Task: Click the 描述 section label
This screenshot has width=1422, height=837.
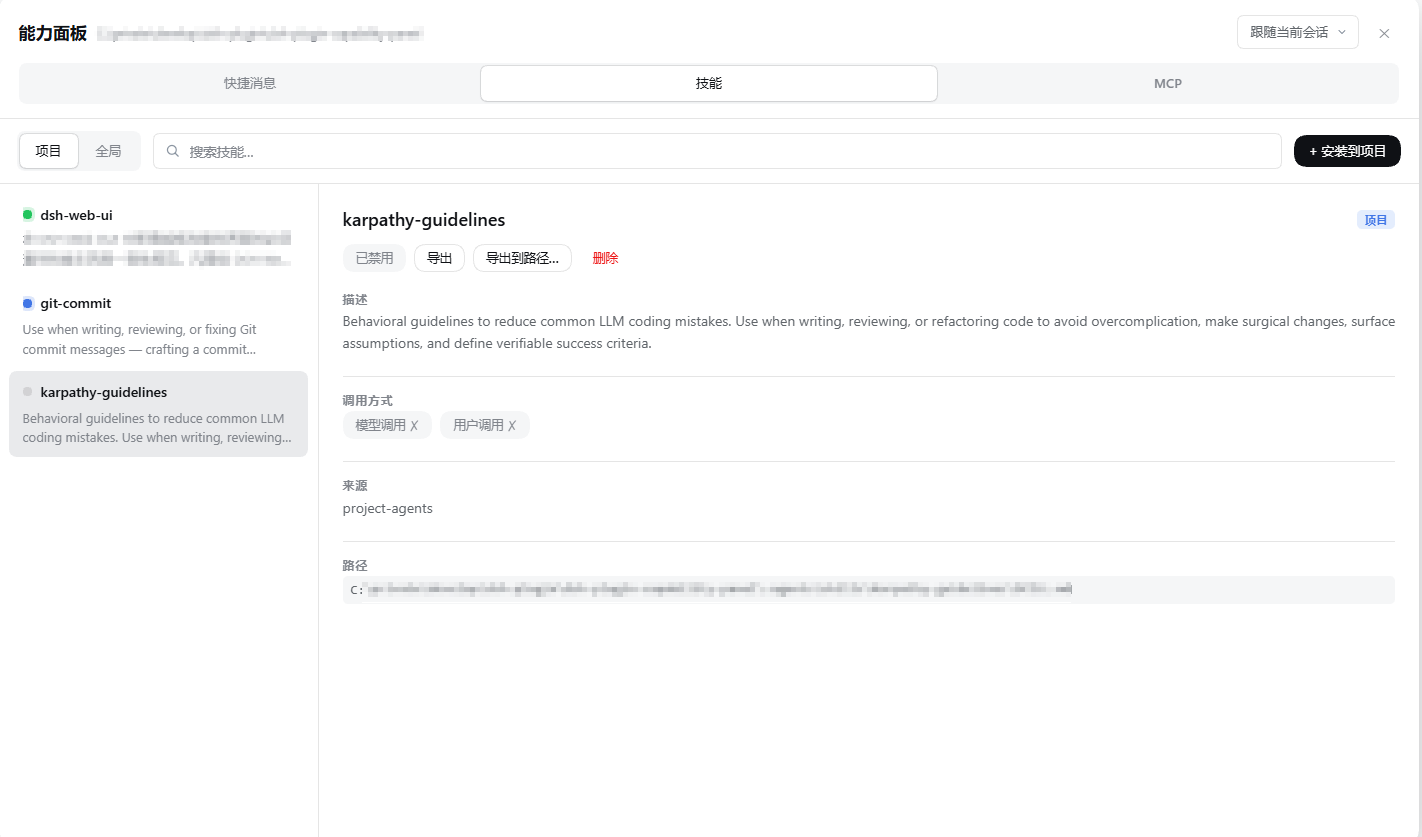Action: (355, 300)
